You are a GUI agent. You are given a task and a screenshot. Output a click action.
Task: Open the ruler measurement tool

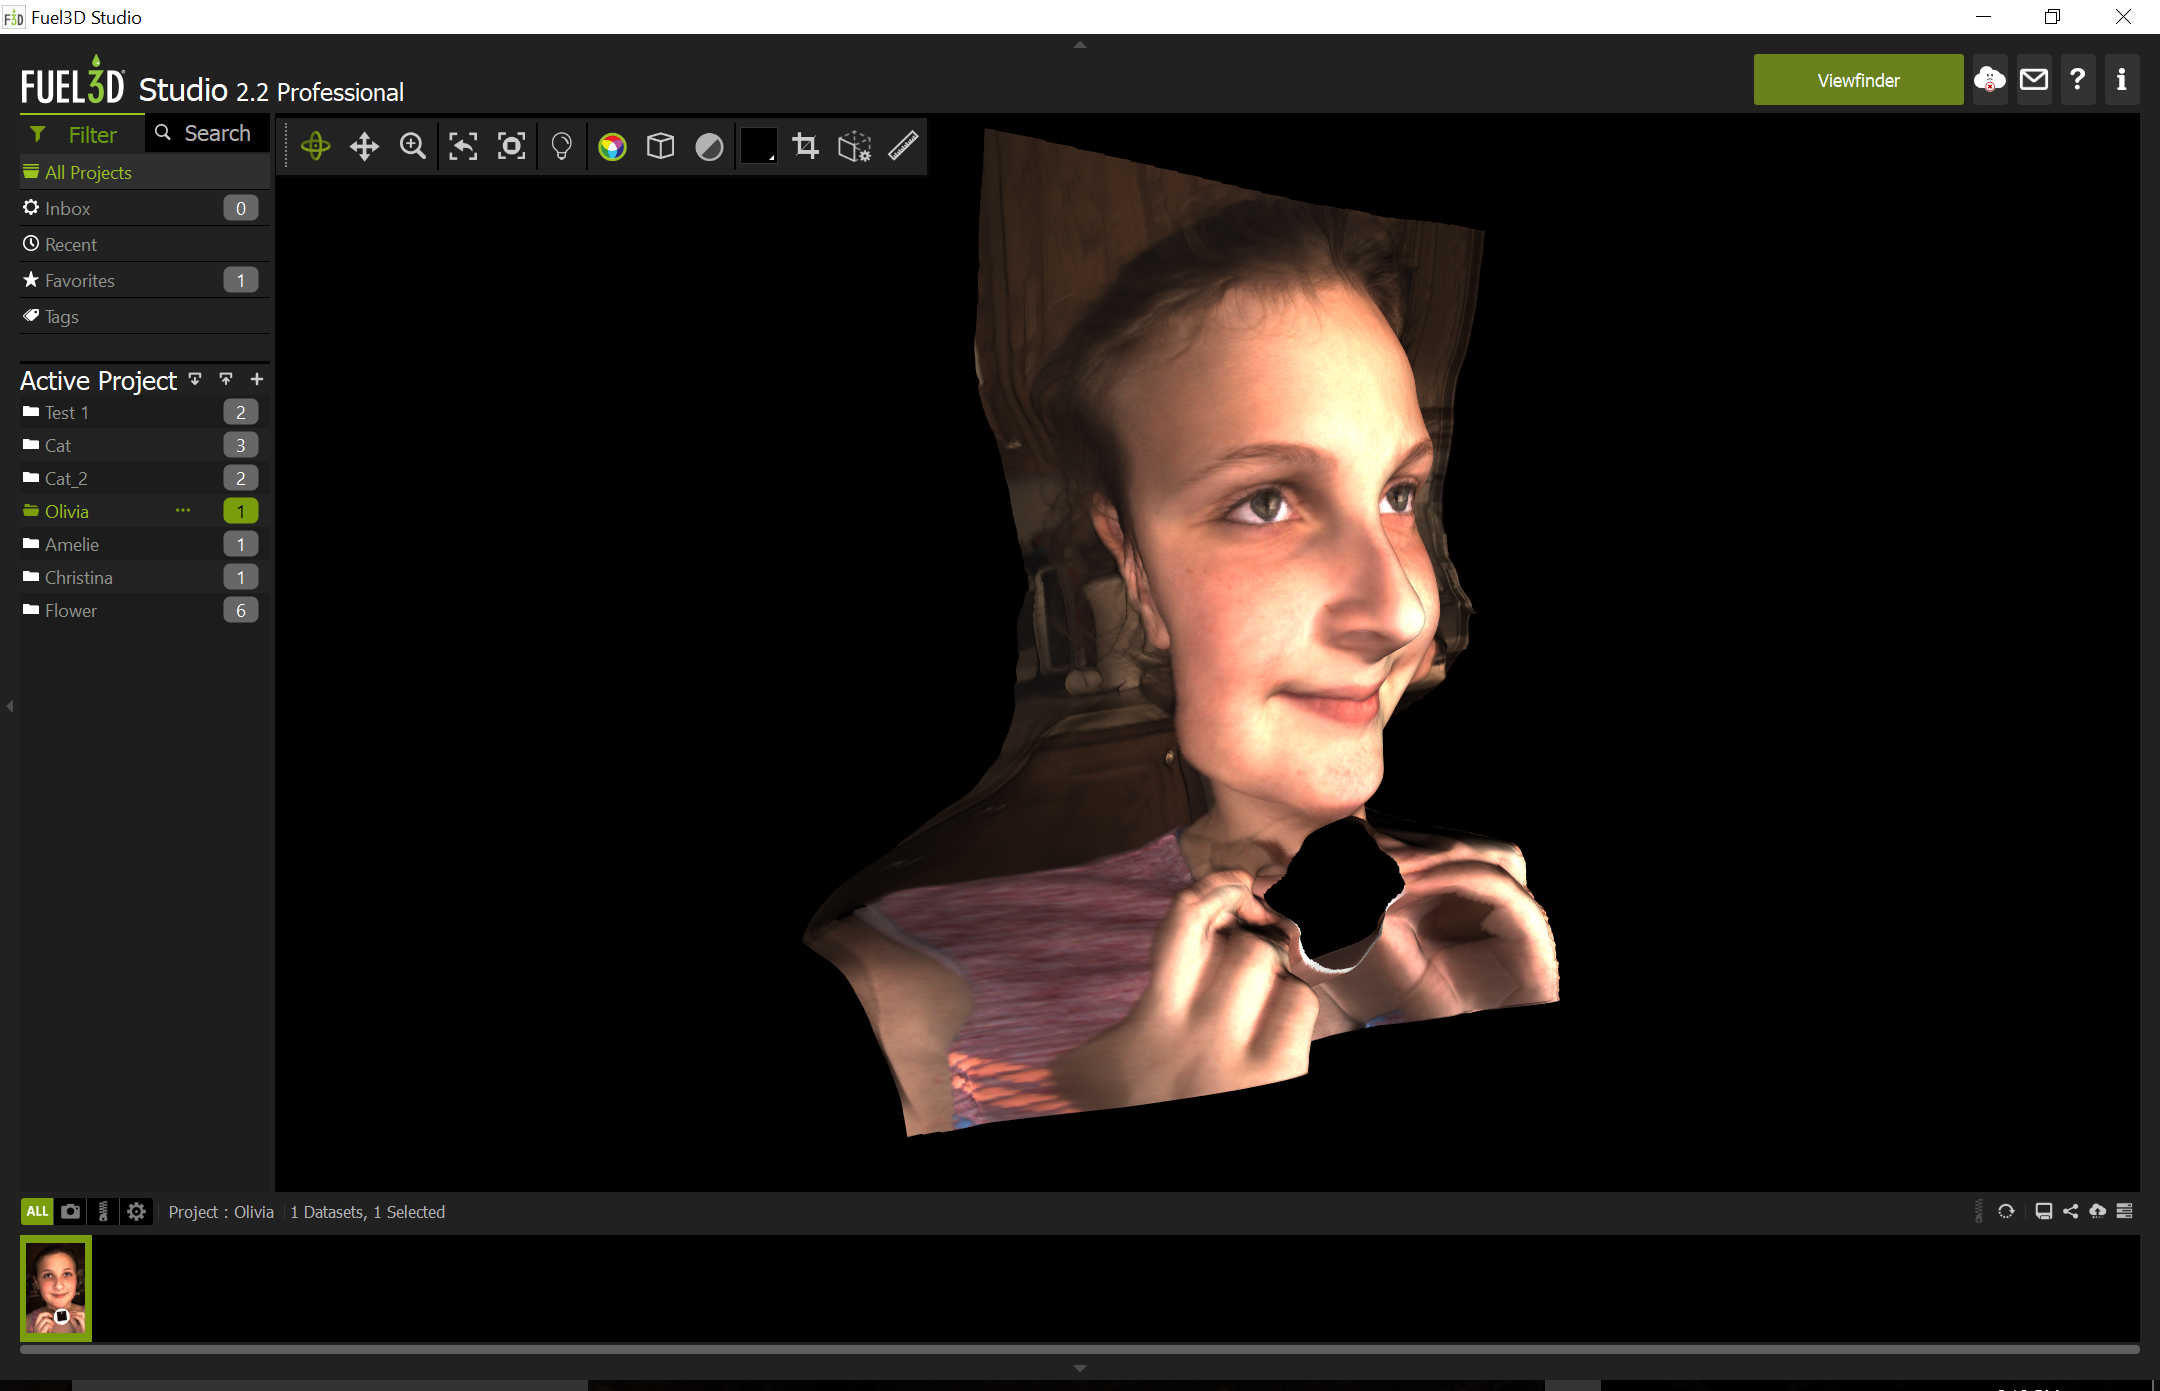click(x=903, y=147)
